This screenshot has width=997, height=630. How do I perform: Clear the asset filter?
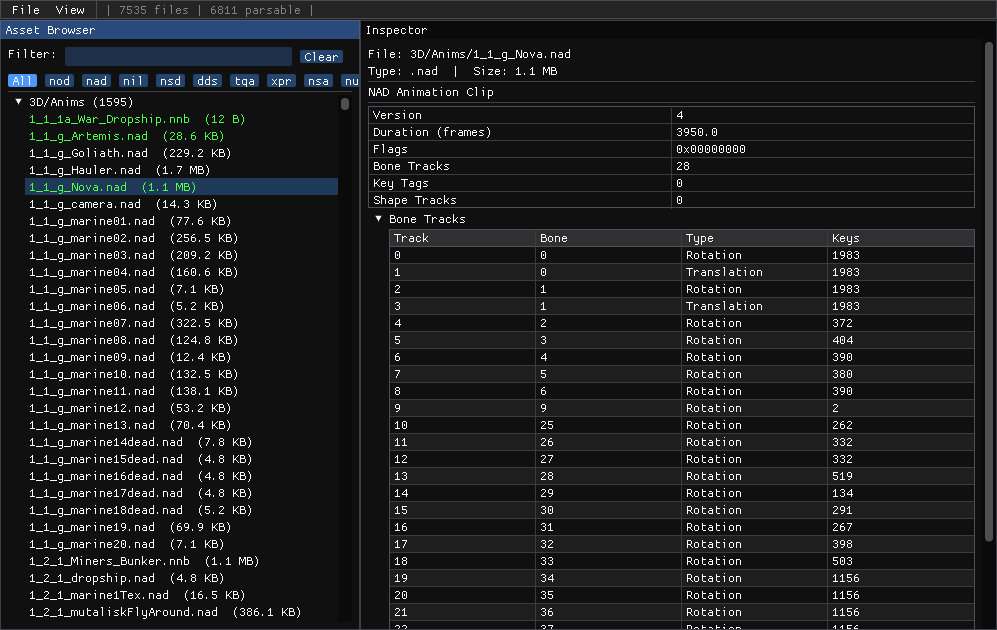321,57
